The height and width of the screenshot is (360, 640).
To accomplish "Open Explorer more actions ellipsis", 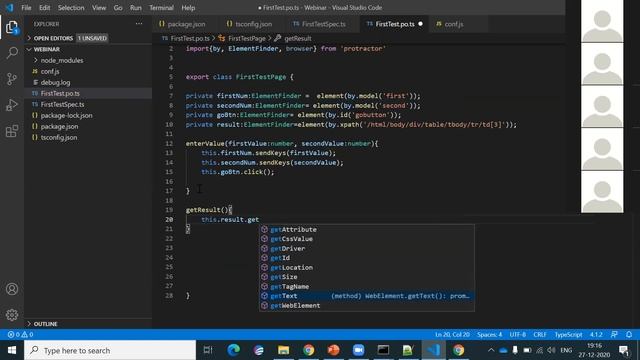I will point(139,24).
